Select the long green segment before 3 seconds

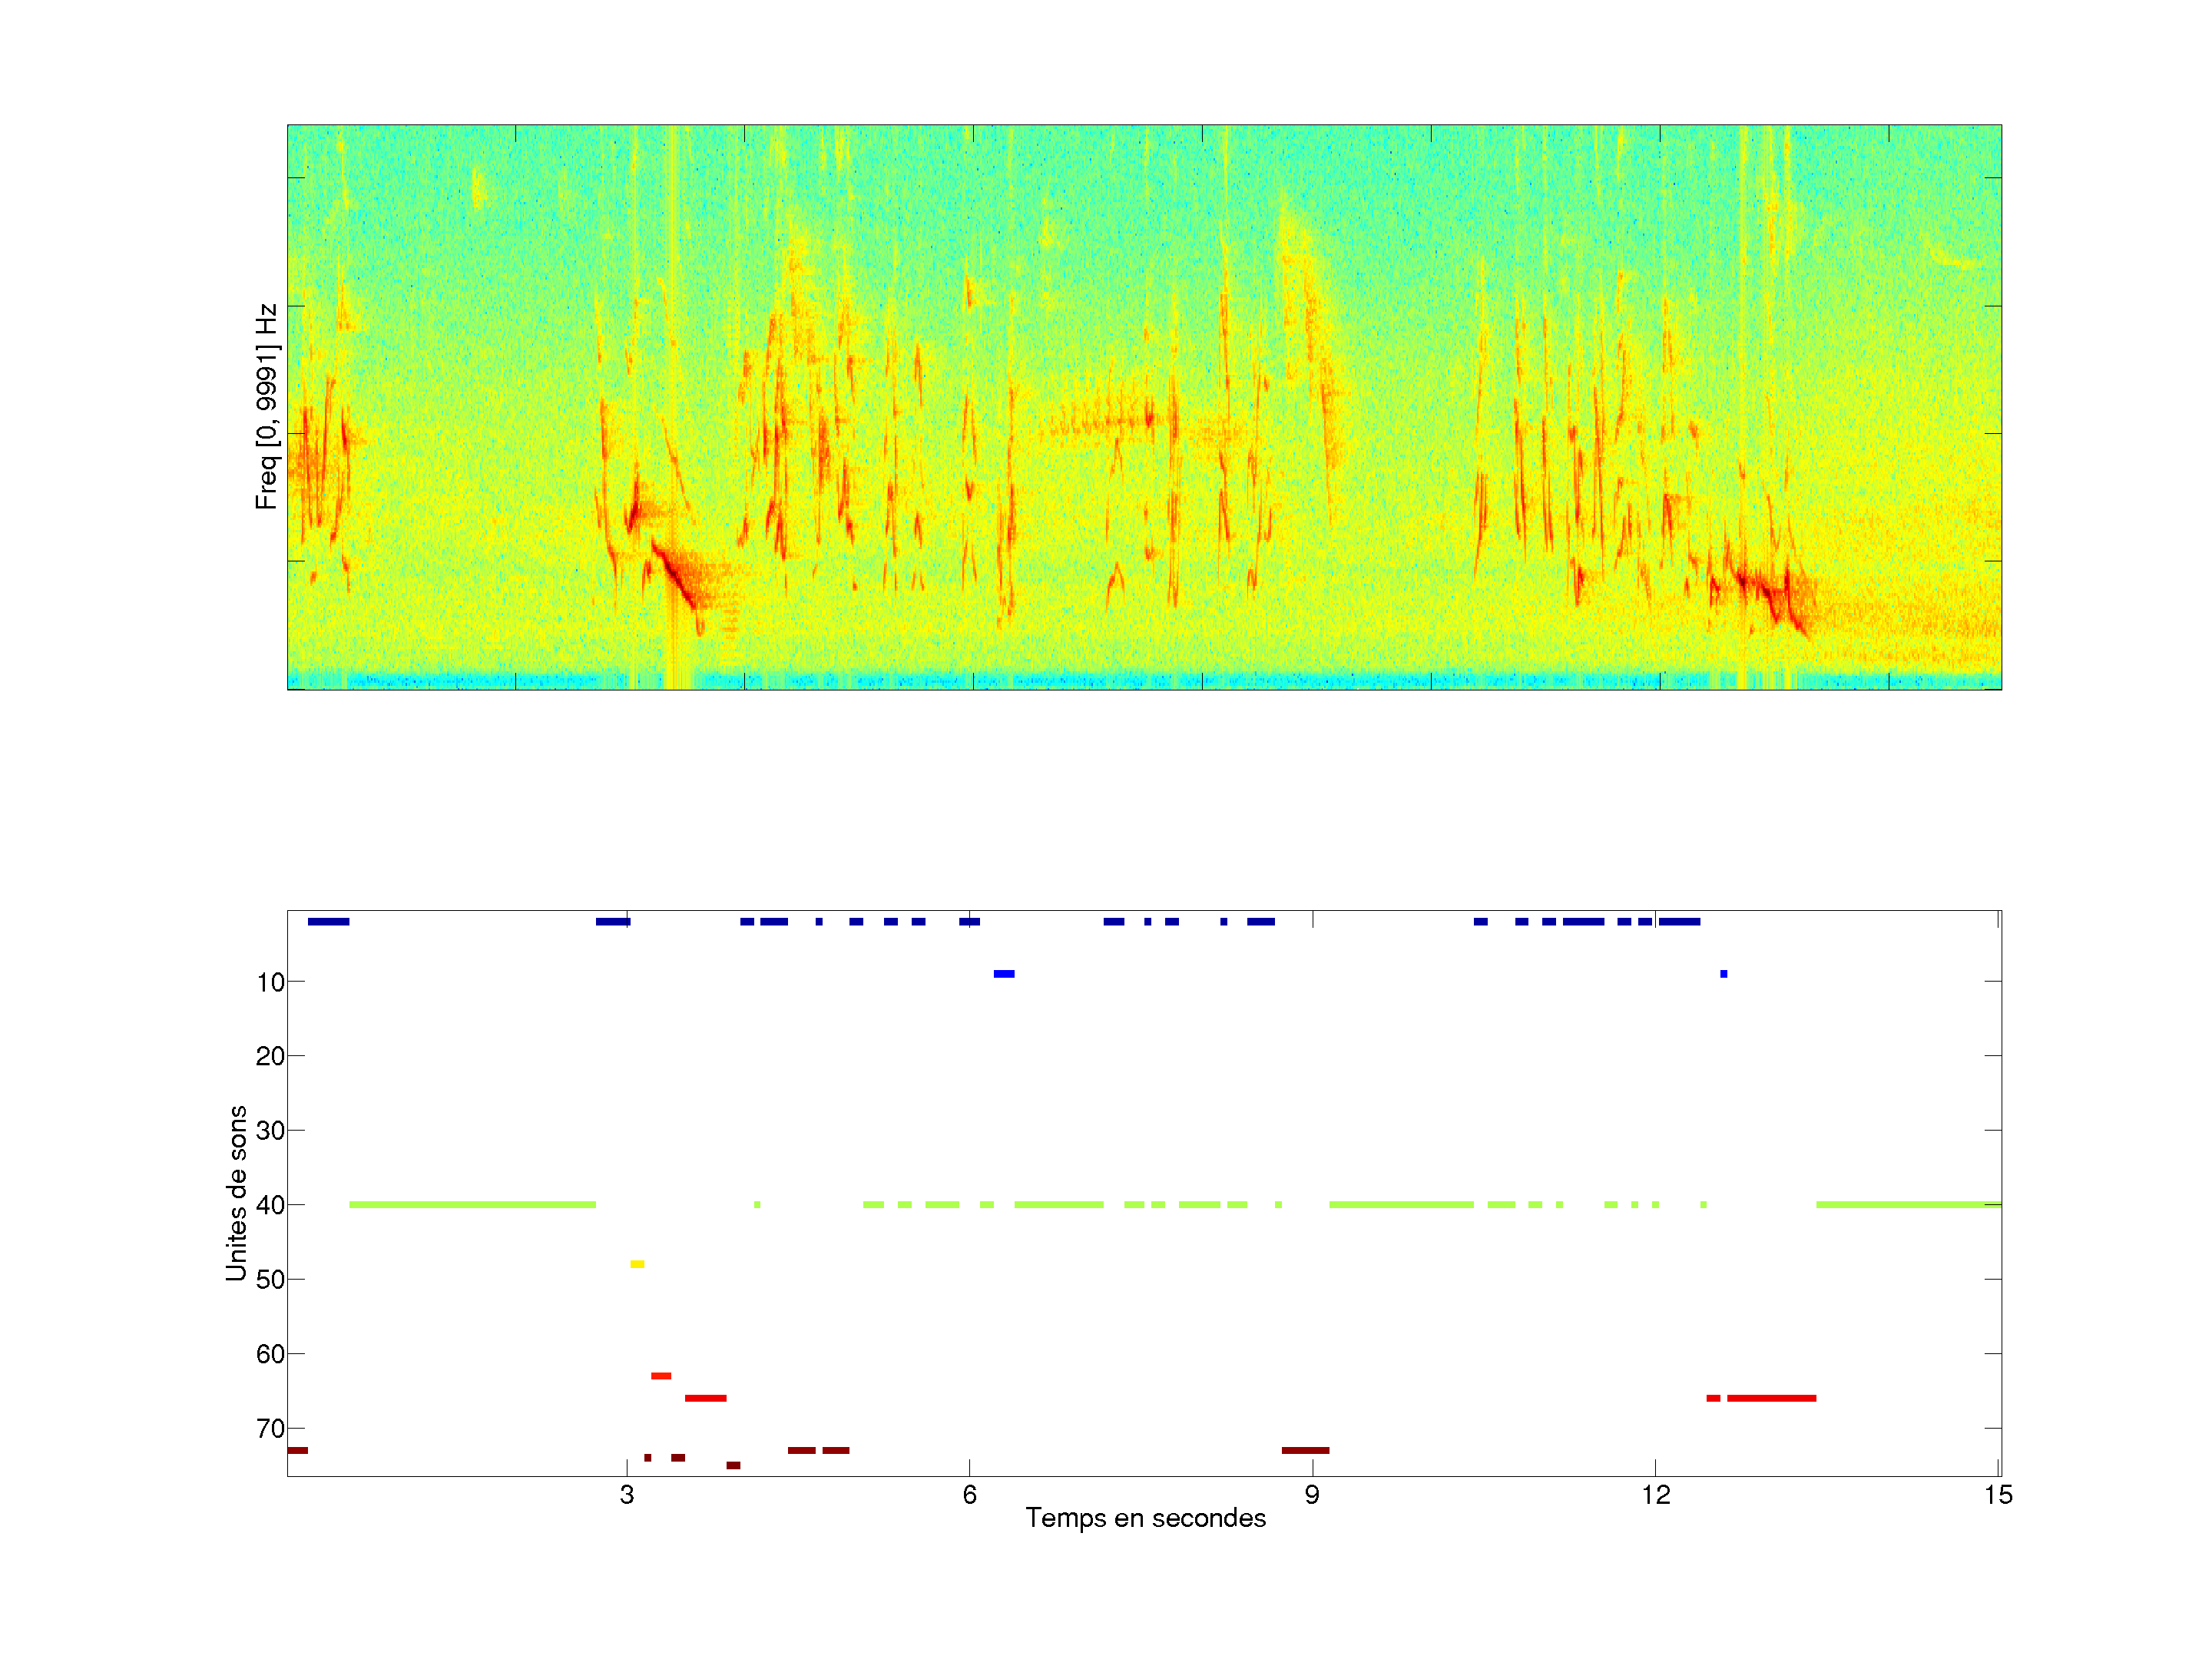472,1205
